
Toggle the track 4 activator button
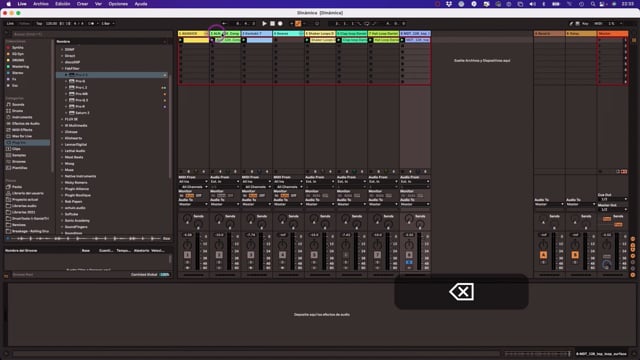pos(282,255)
